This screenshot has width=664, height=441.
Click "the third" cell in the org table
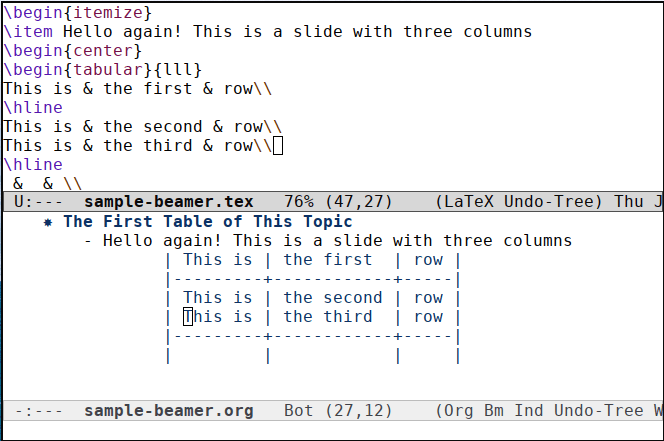[327, 317]
